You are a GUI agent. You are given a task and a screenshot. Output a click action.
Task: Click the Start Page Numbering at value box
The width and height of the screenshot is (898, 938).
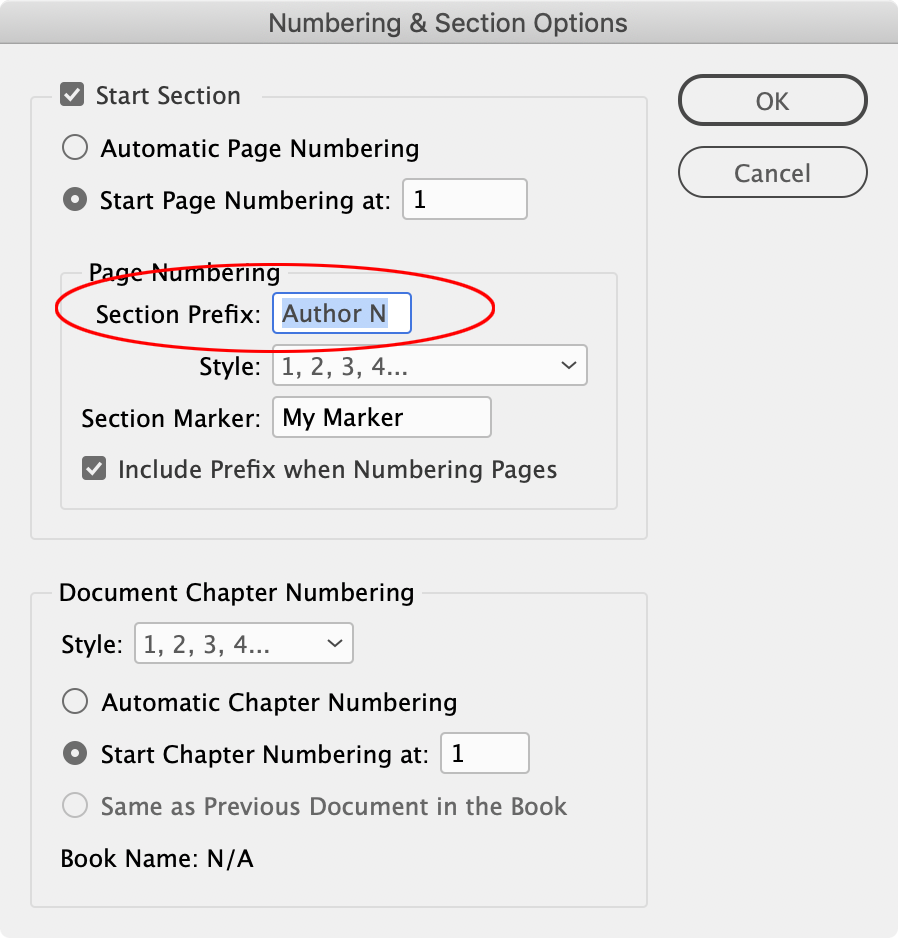click(x=464, y=199)
